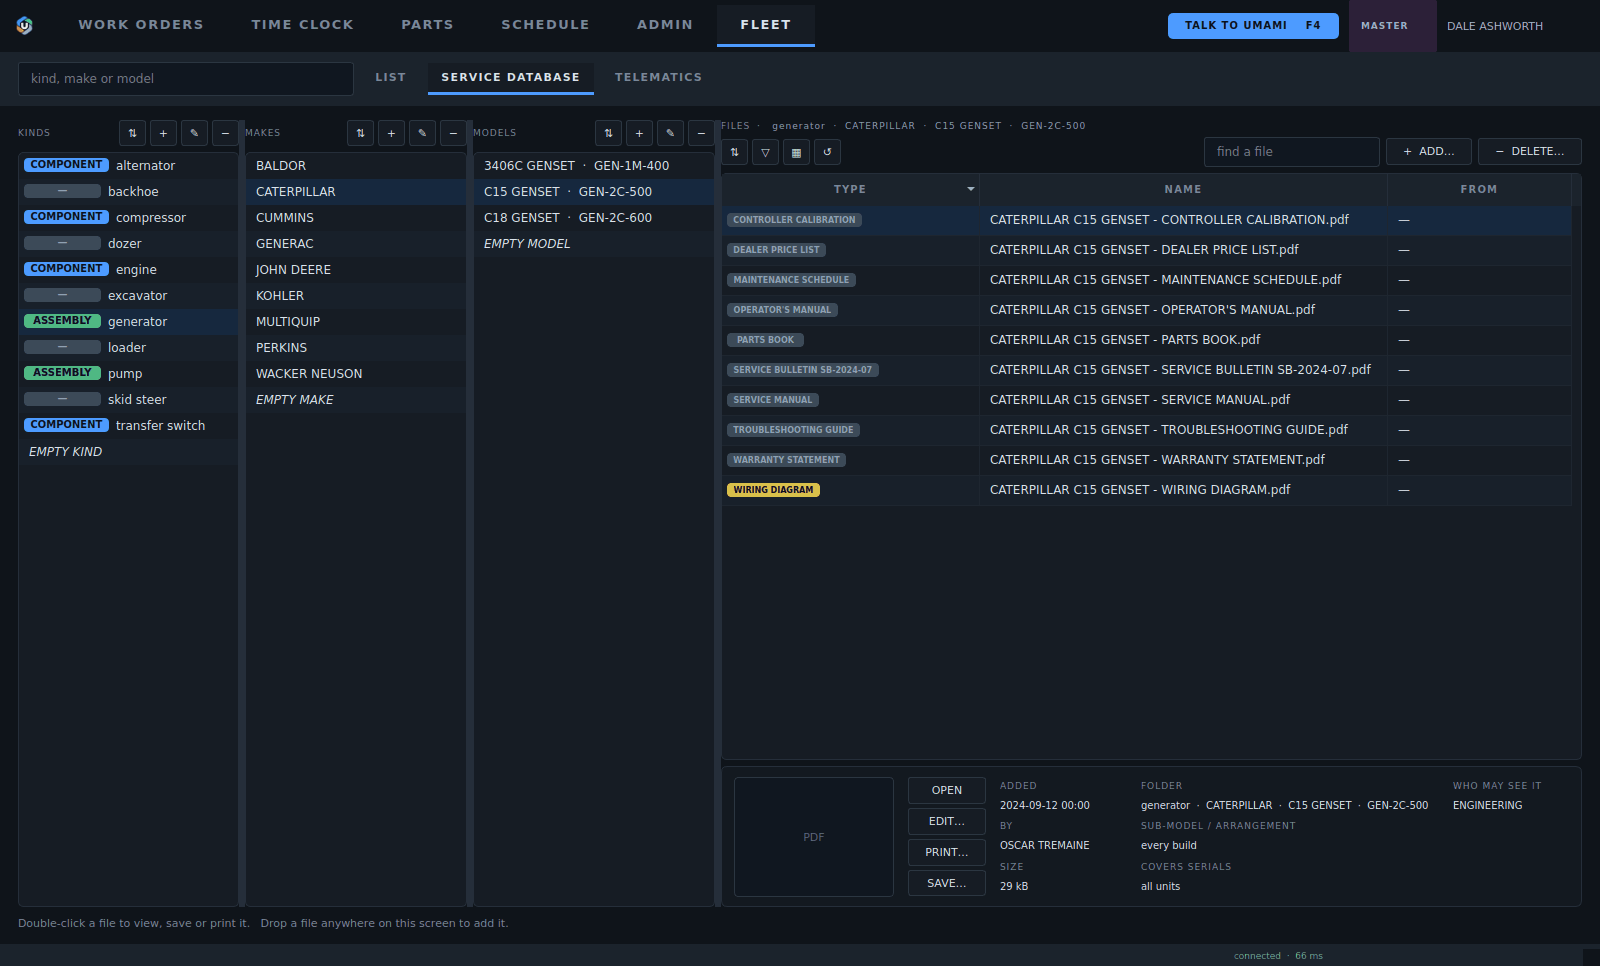Image resolution: width=1600 pixels, height=966 pixels.
Task: Select the WACKER NEUSON make
Action: tap(356, 374)
